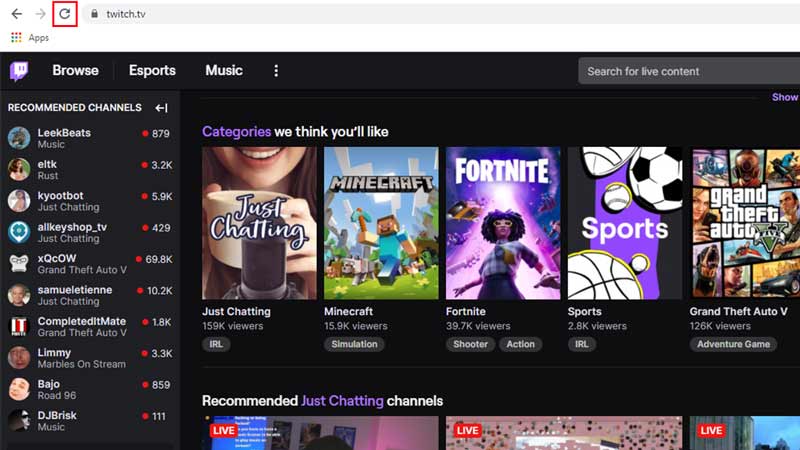Open Bajo channel name
The width and height of the screenshot is (800, 450).
coord(48,384)
